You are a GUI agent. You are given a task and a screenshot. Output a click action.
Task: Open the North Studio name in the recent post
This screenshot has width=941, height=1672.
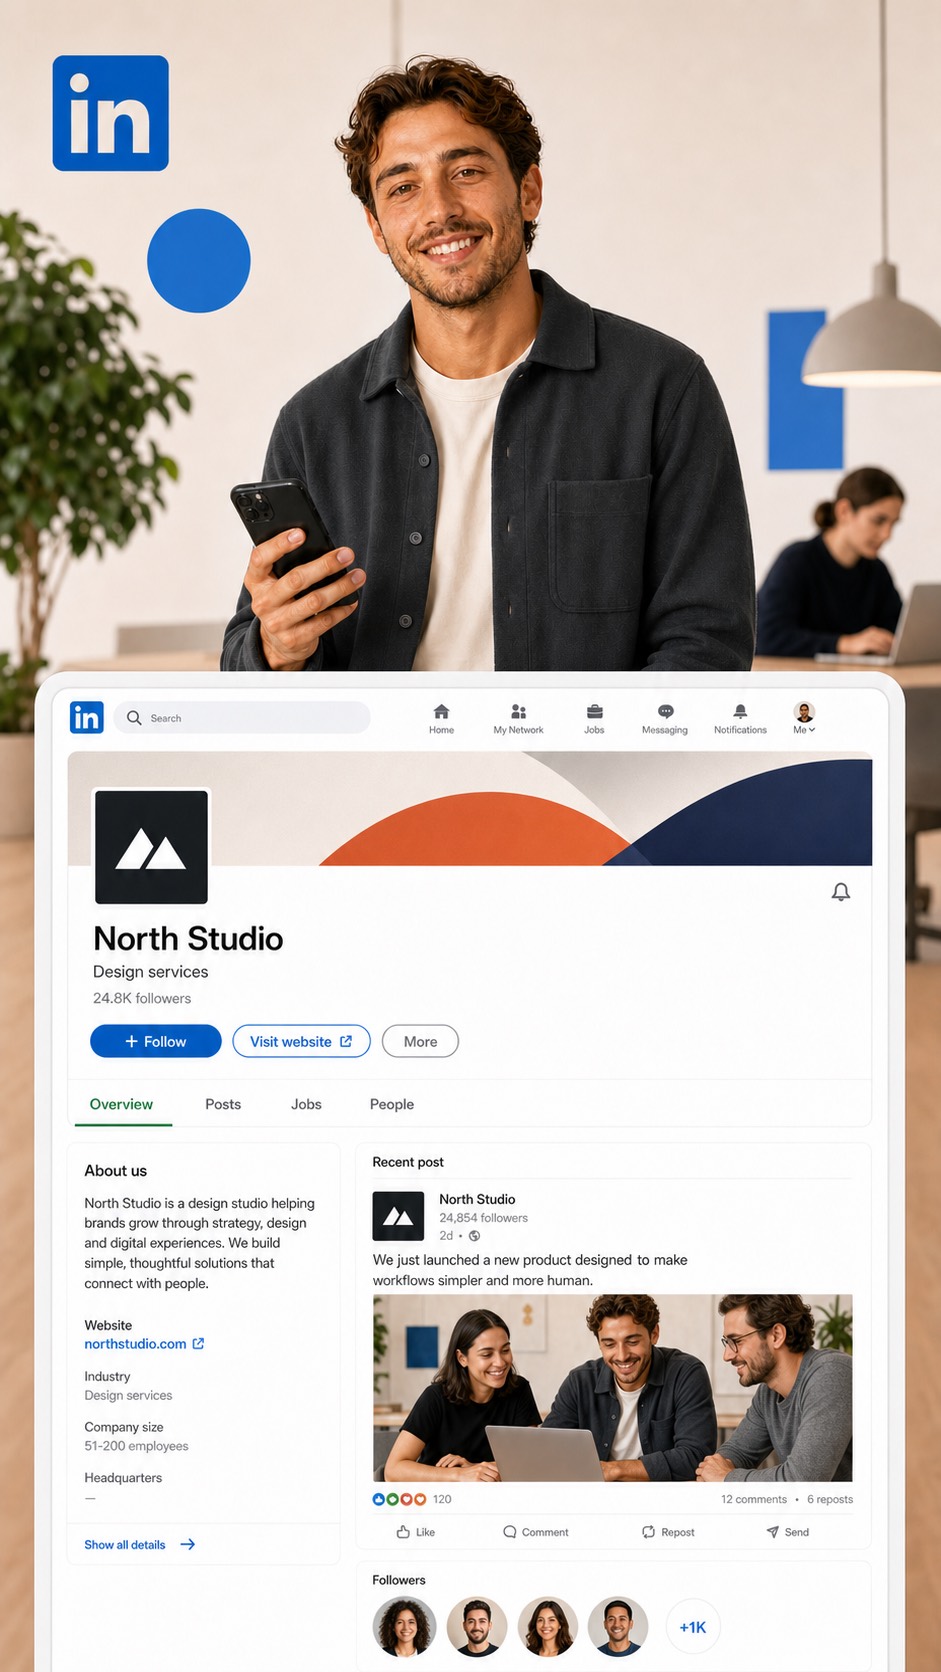(x=477, y=1199)
